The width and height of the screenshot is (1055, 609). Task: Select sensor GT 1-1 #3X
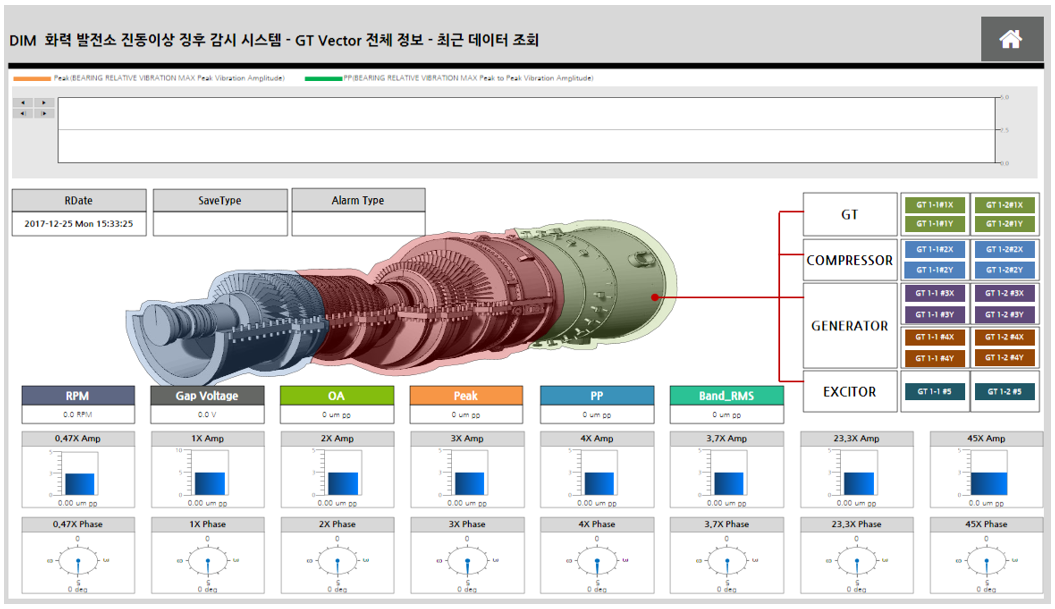click(935, 293)
